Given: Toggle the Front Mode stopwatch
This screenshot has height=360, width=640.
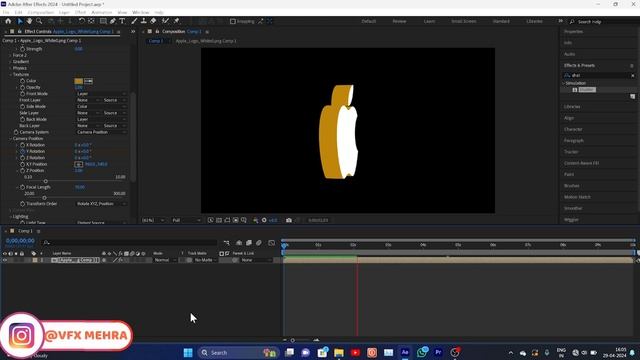Looking at the screenshot, I should point(22,94).
